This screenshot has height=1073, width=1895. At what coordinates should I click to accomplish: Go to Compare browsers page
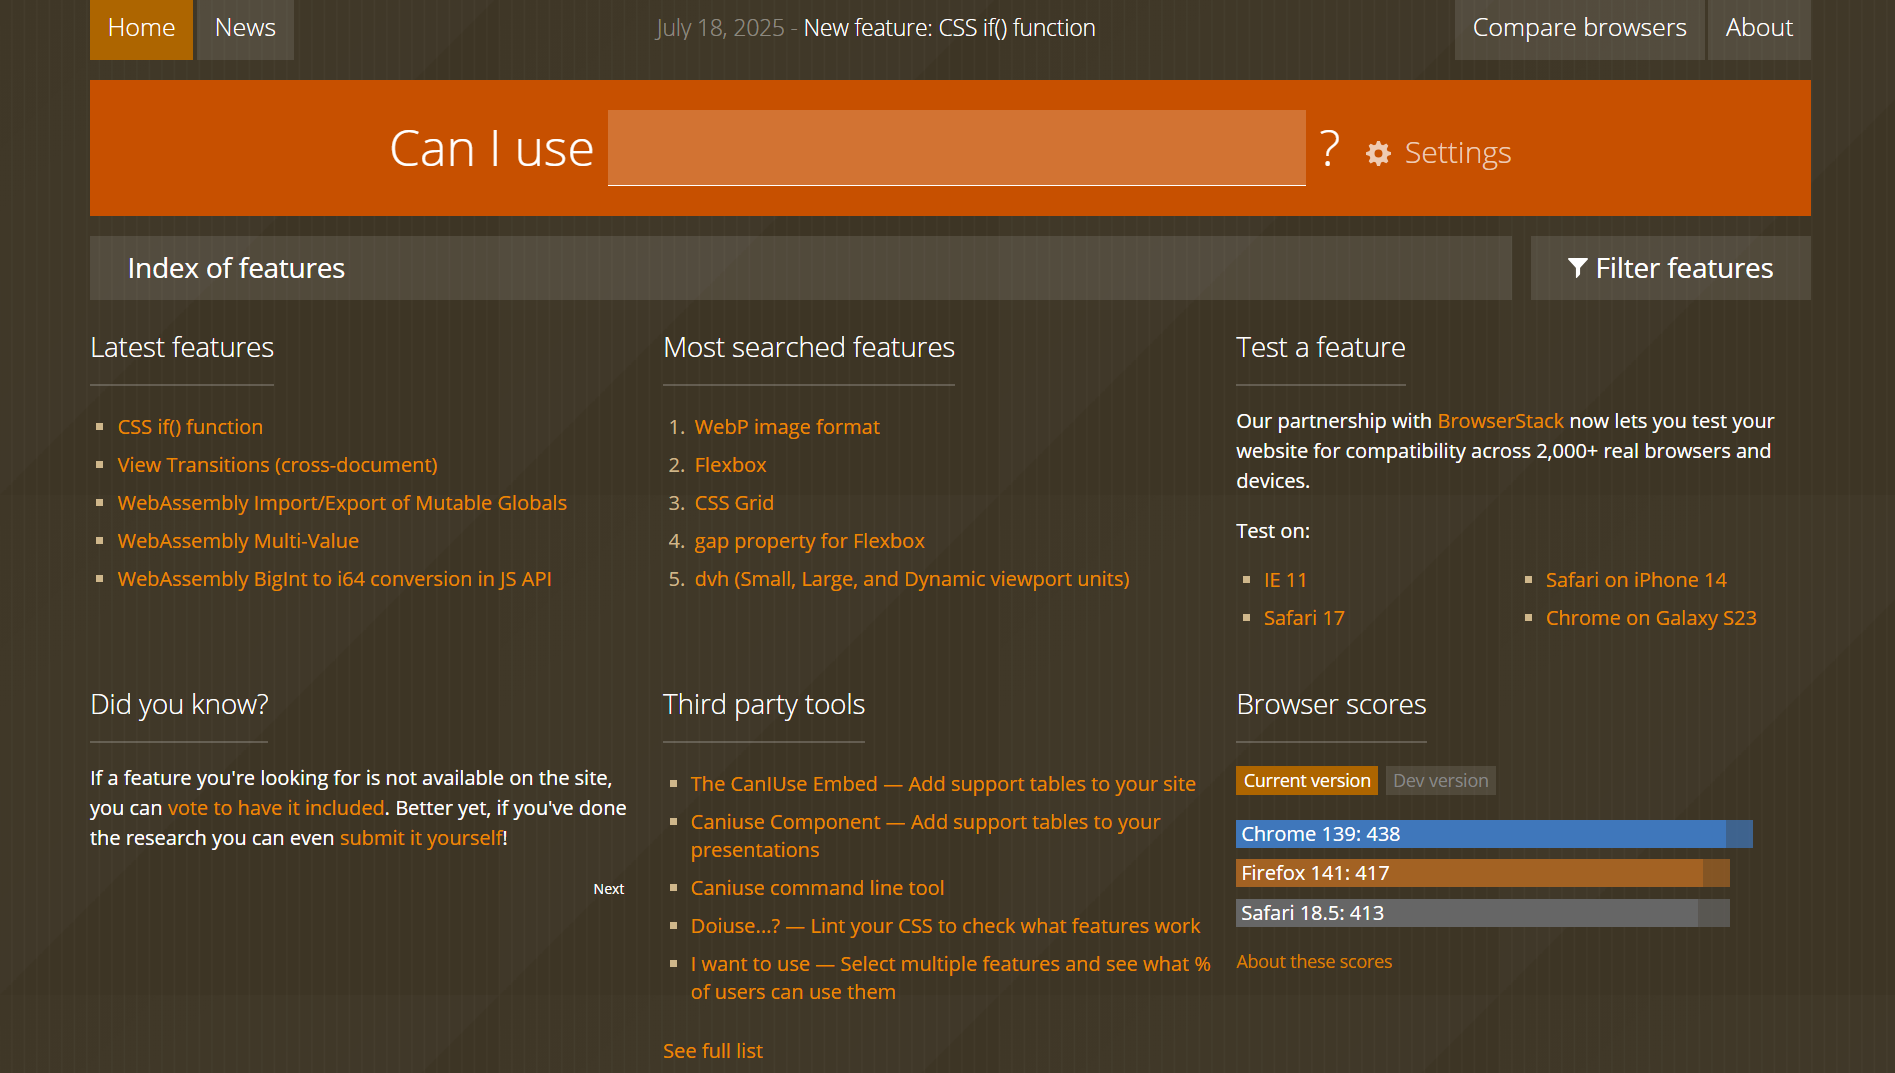click(1579, 28)
